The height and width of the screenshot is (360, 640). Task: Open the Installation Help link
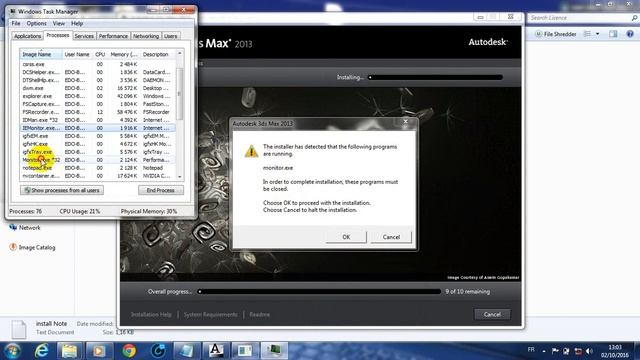tap(151, 314)
